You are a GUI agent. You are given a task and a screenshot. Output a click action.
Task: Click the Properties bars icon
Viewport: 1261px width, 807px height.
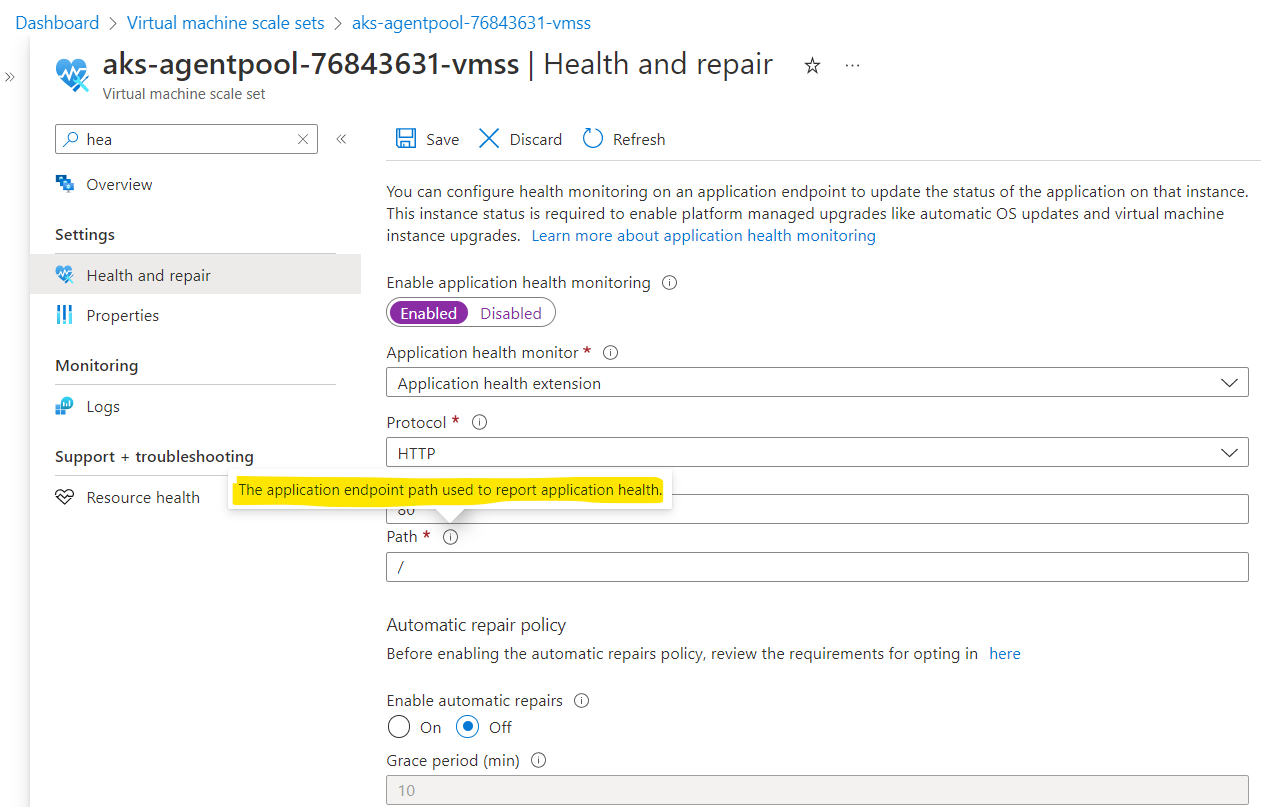coord(65,315)
